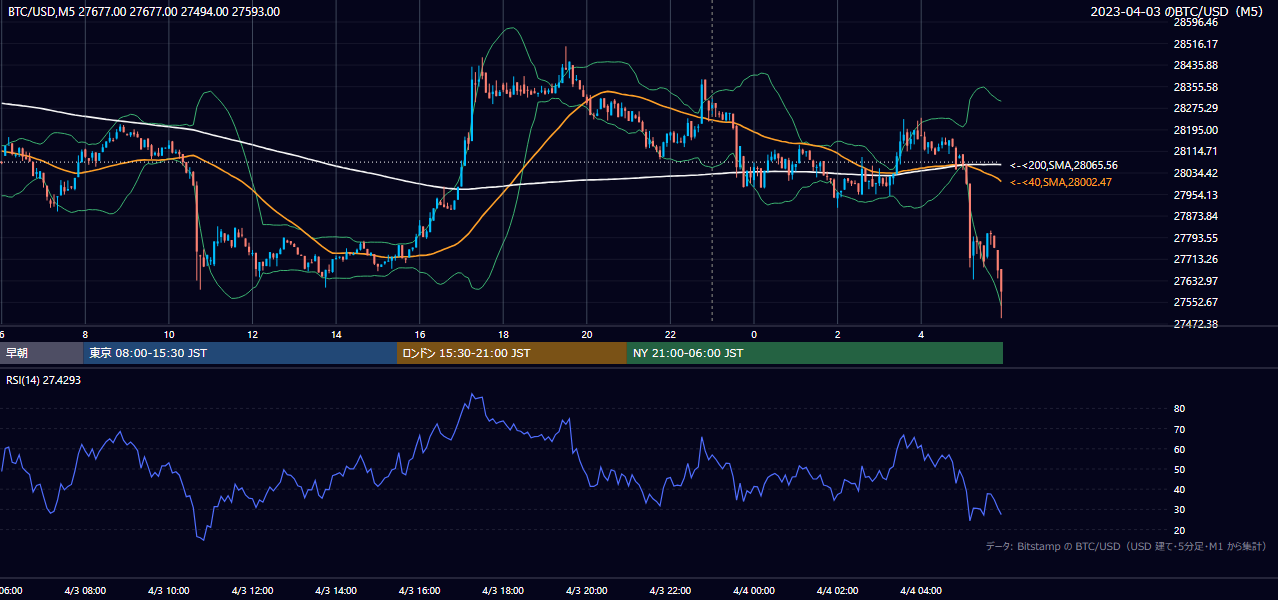
Task: Click the NY 21:00-06:00 JST session bar
Action: (x=815, y=353)
